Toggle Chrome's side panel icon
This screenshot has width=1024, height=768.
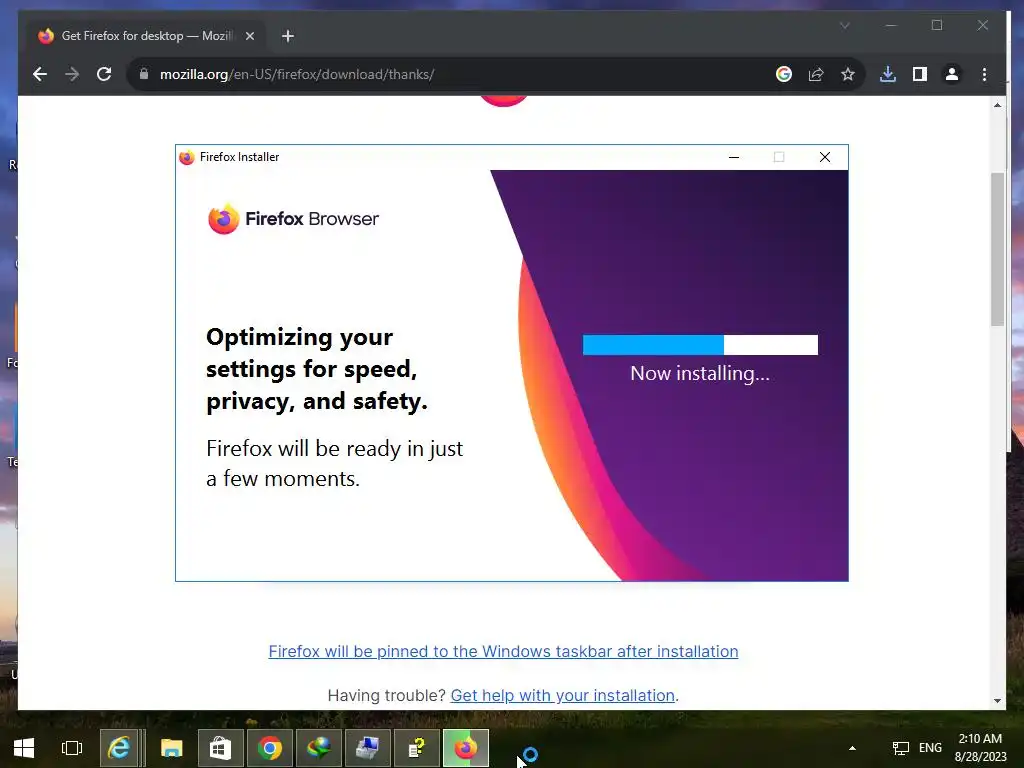[x=920, y=74]
